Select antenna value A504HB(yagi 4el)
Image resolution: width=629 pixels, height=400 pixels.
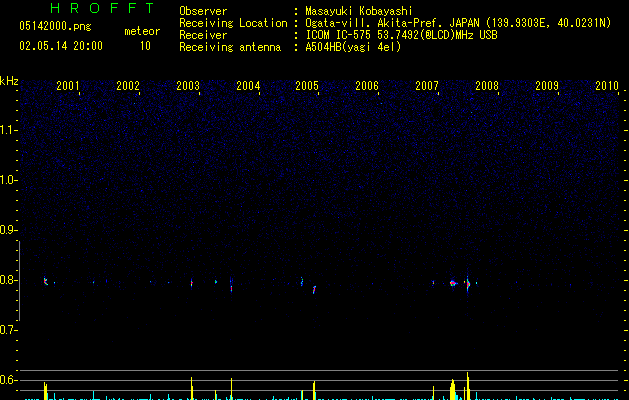tap(353, 47)
